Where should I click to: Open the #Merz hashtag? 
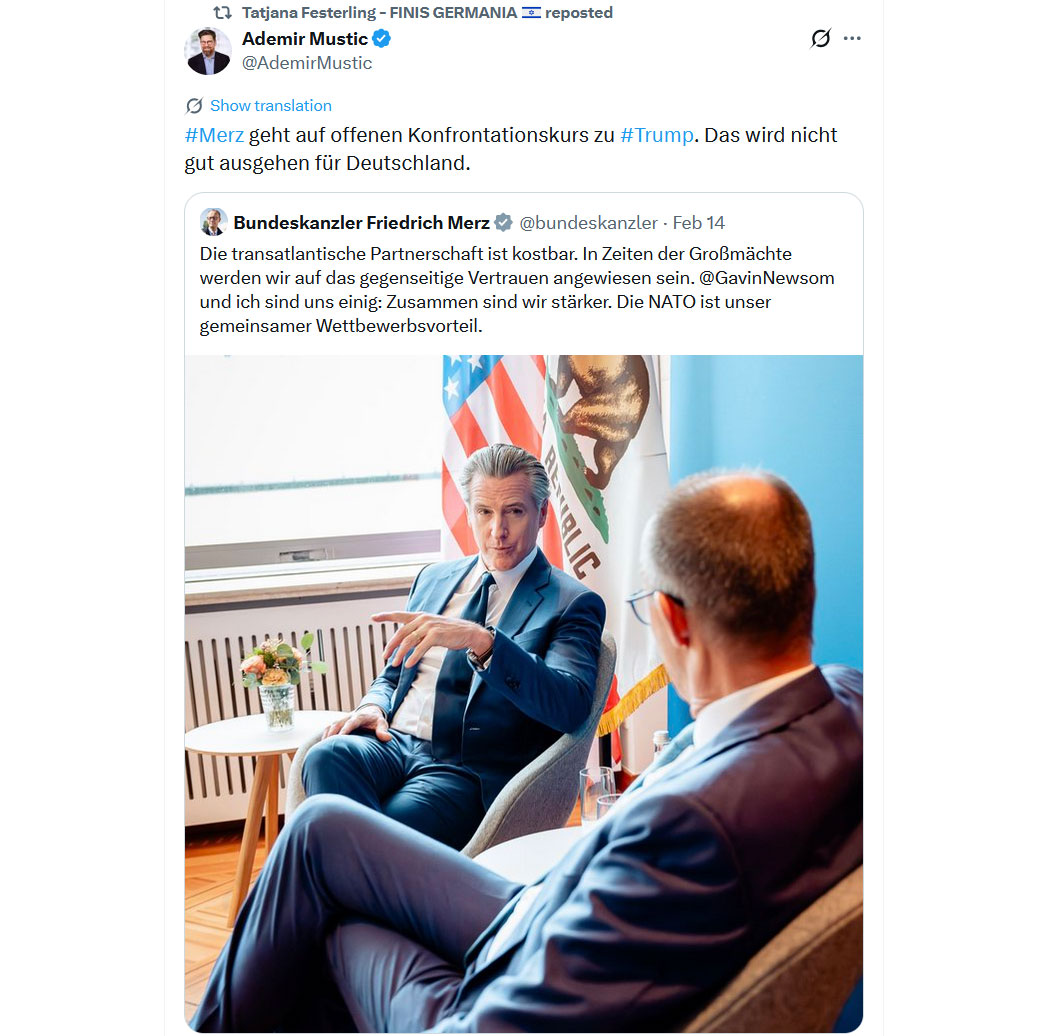point(214,135)
